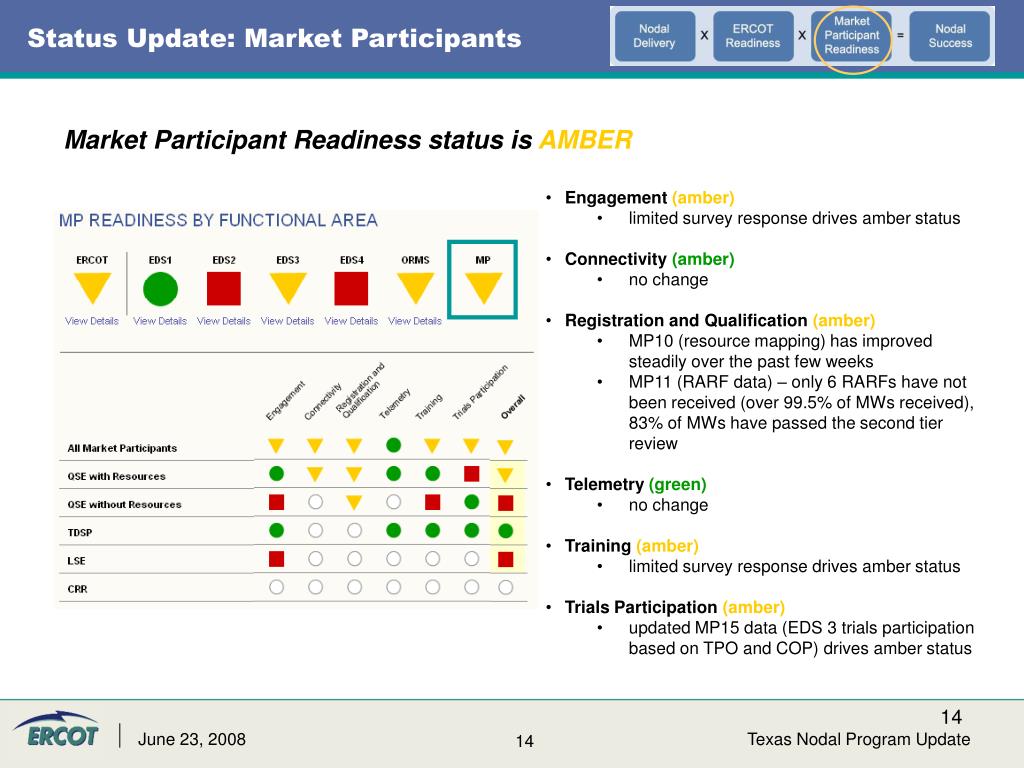This screenshot has height=768, width=1024.
Task: Open View Details under EDS2
Action: click(x=224, y=321)
